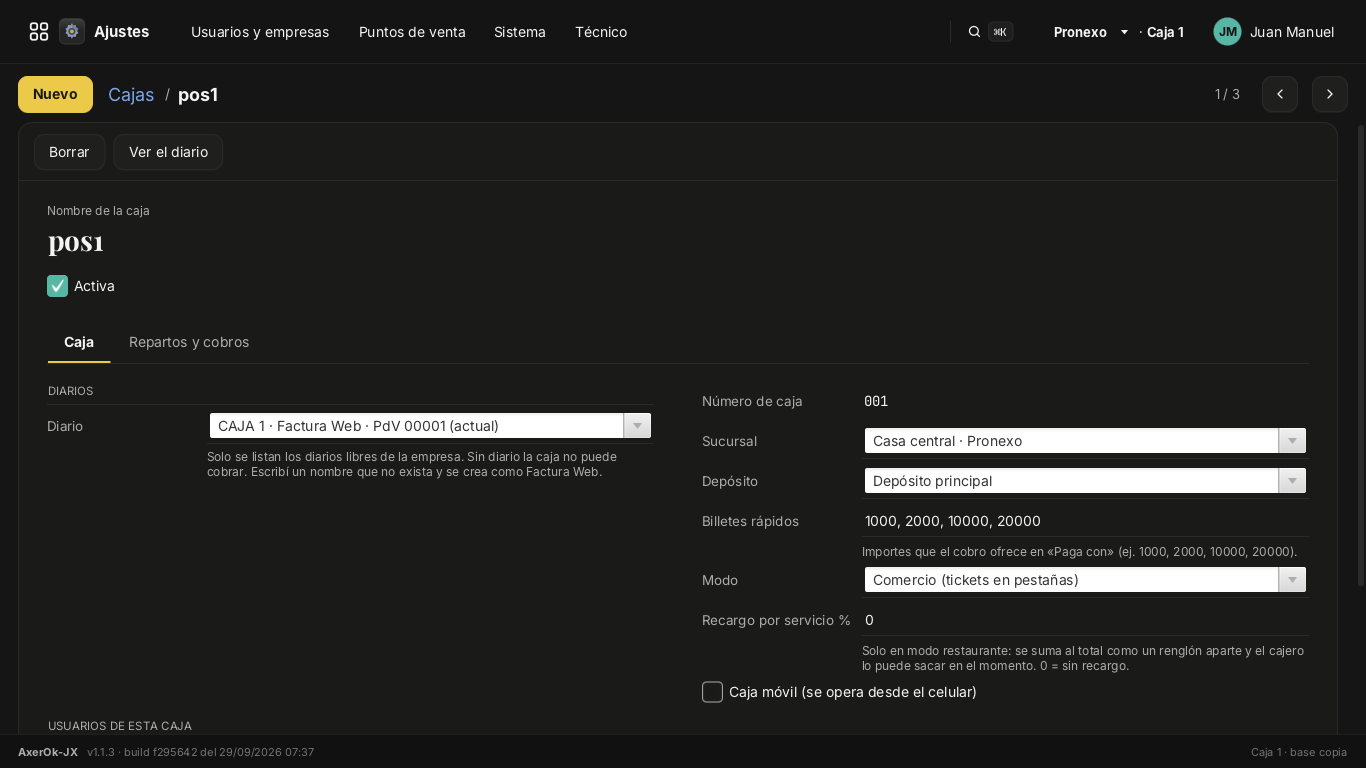Click the Ajustes app title
The height and width of the screenshot is (768, 1366).
coord(121,32)
